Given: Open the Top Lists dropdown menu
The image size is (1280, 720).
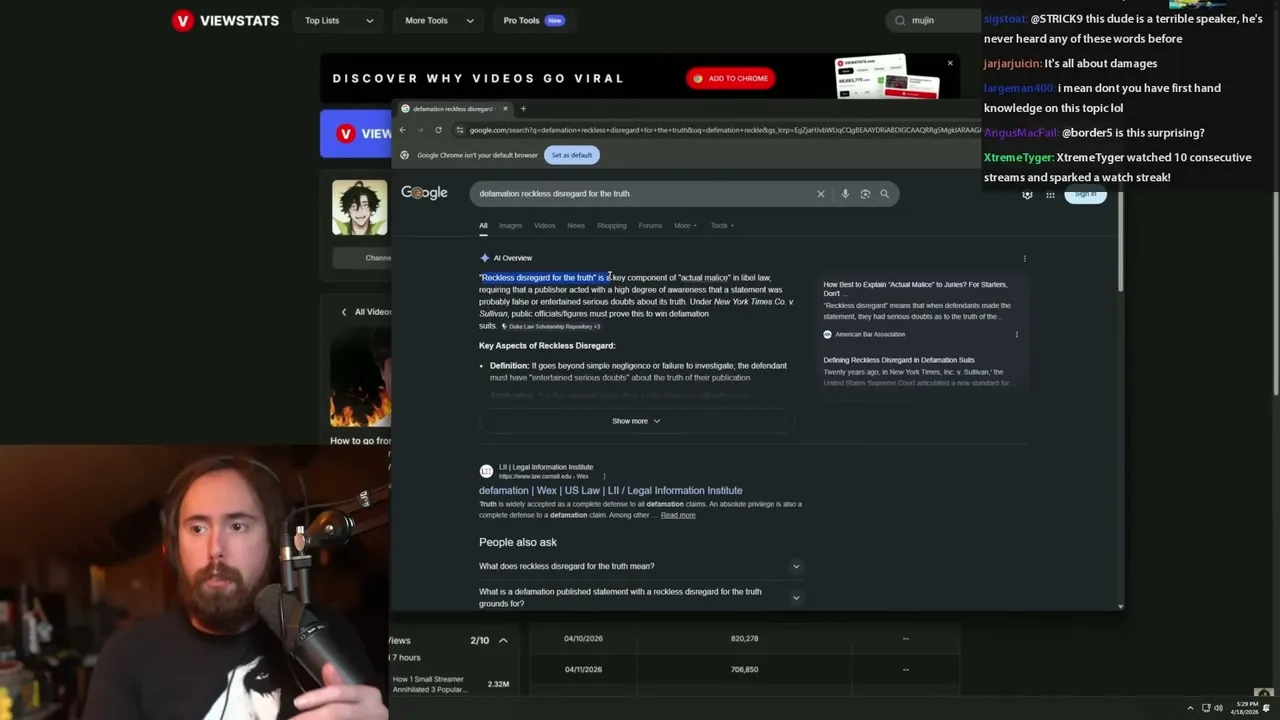Looking at the screenshot, I should [x=339, y=20].
